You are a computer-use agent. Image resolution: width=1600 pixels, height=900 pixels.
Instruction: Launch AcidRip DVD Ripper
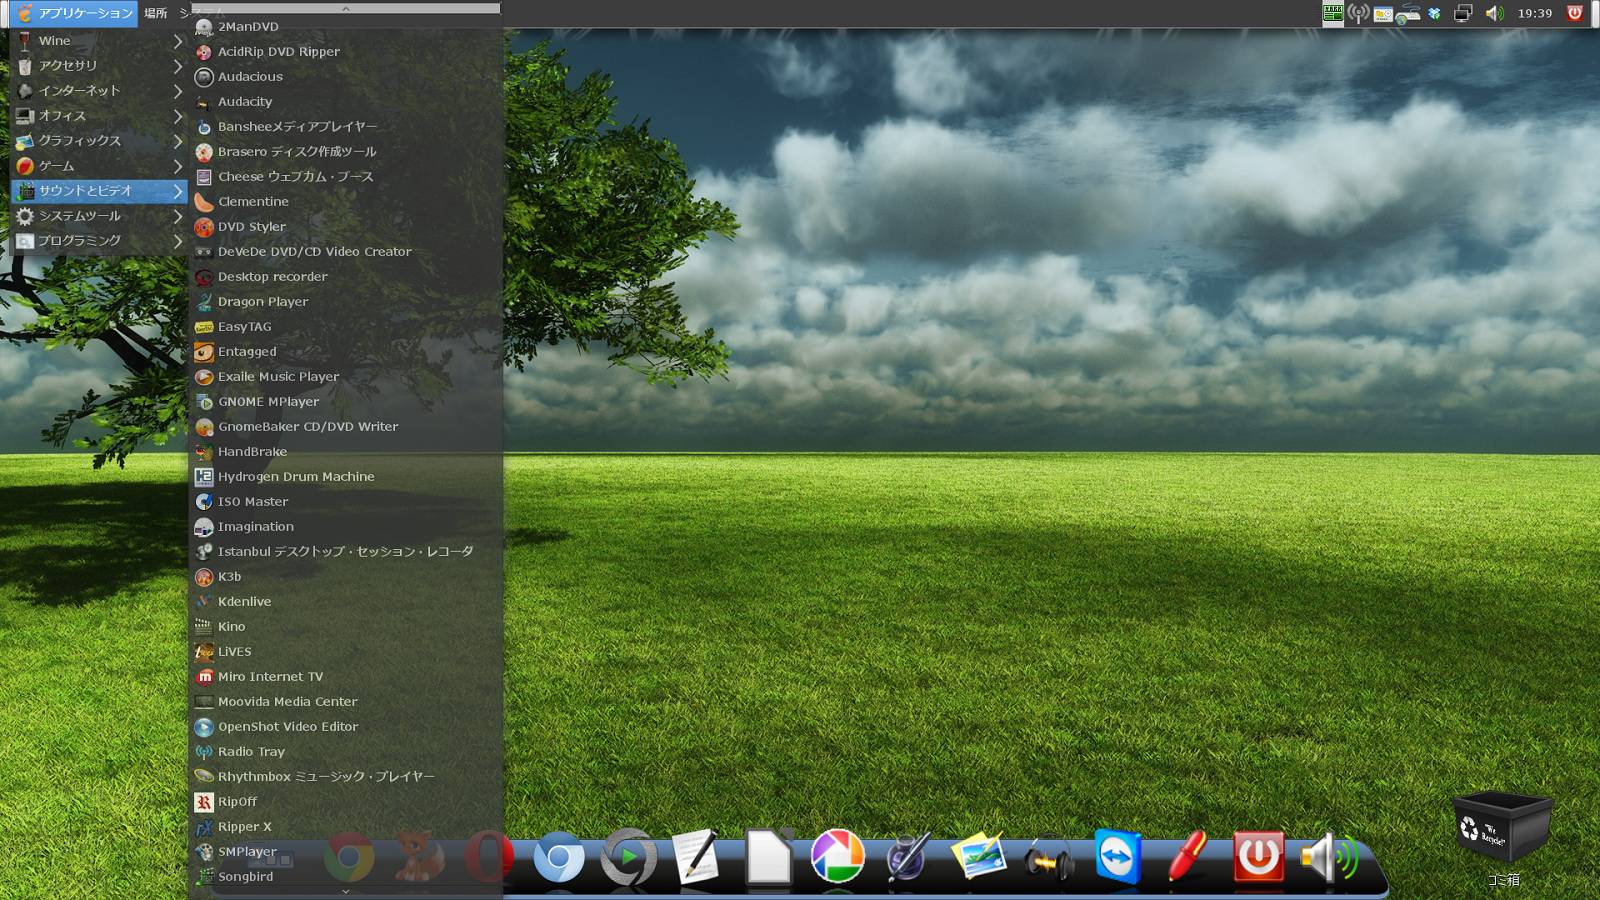[x=346, y=52]
